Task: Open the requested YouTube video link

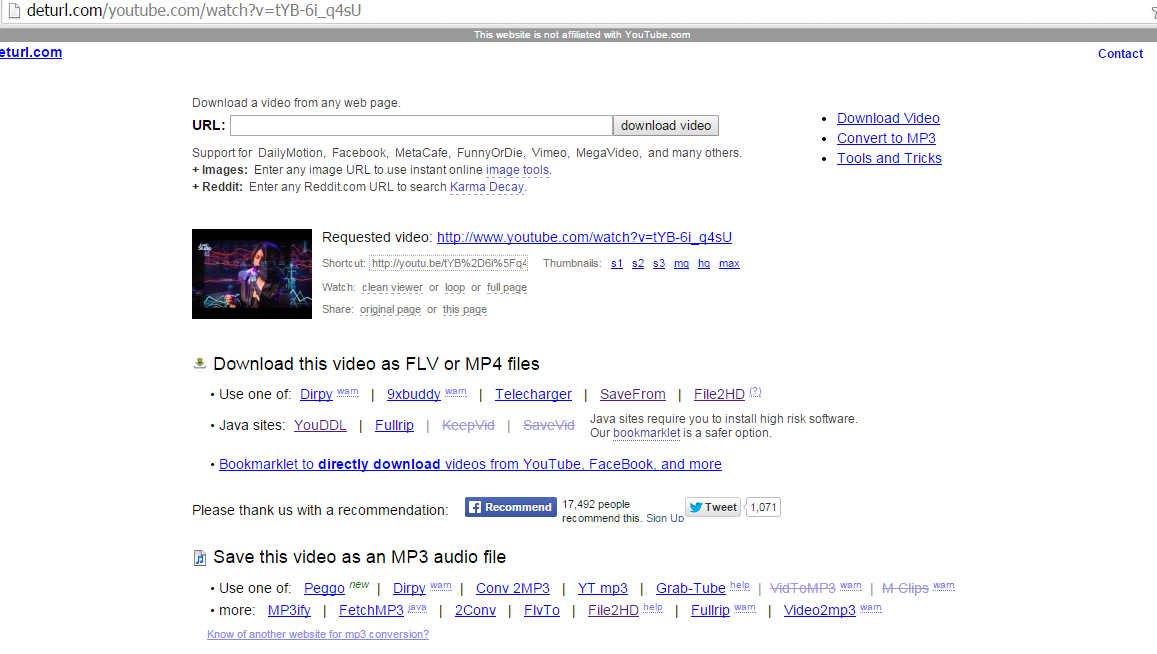Action: 584,237
